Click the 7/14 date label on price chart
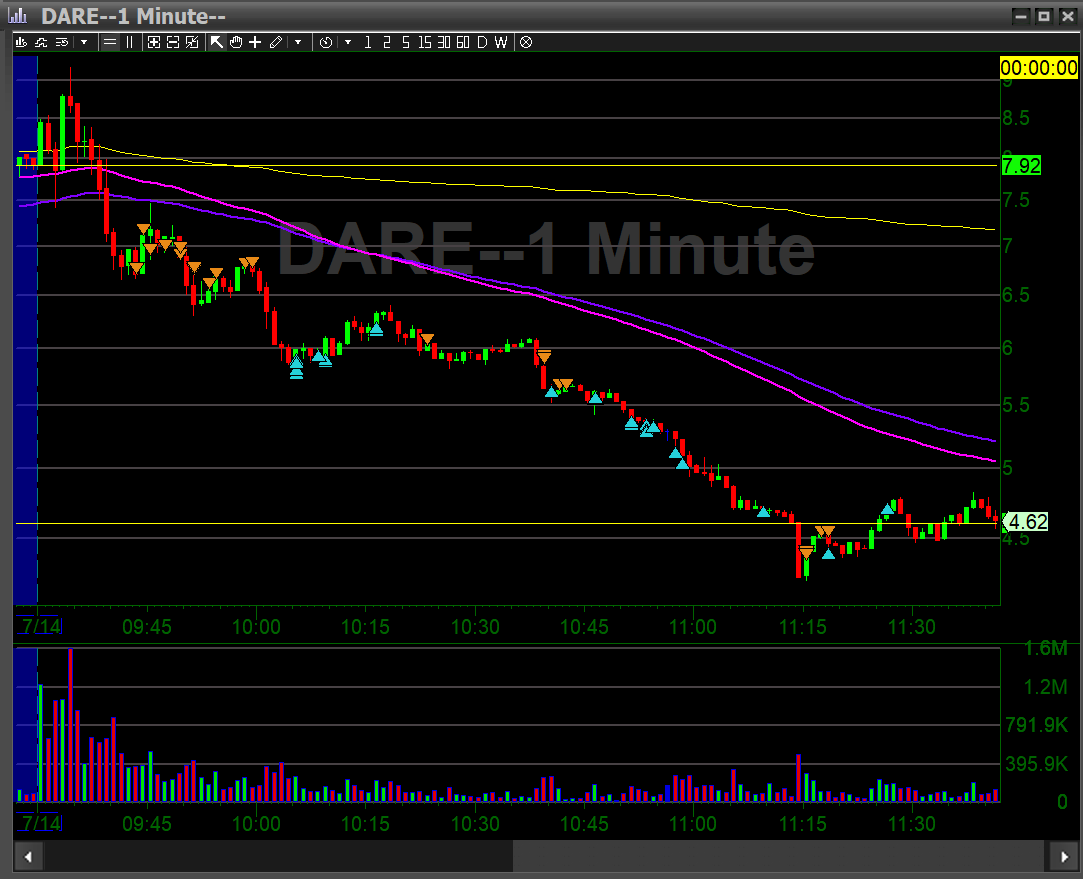Viewport: 1083px width, 879px height. coord(41,626)
